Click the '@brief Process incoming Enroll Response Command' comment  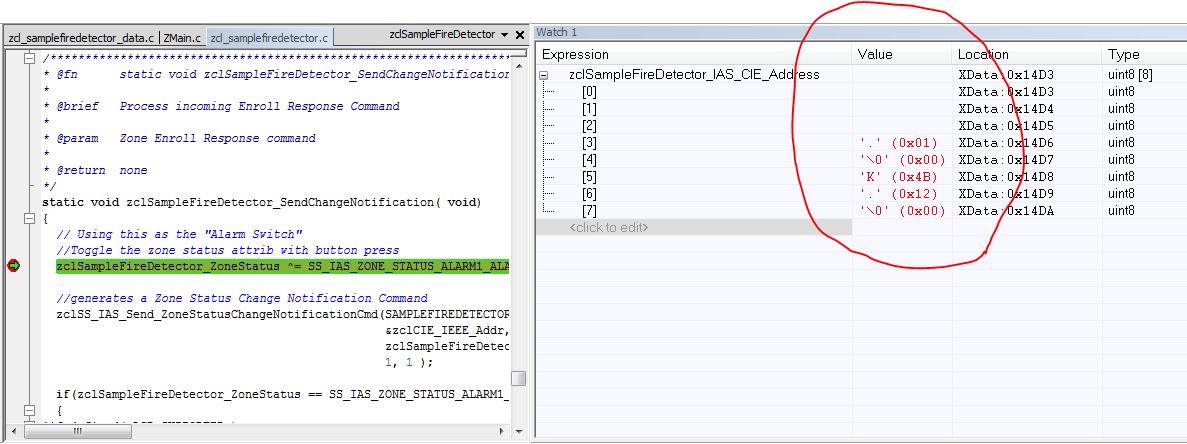click(222, 107)
